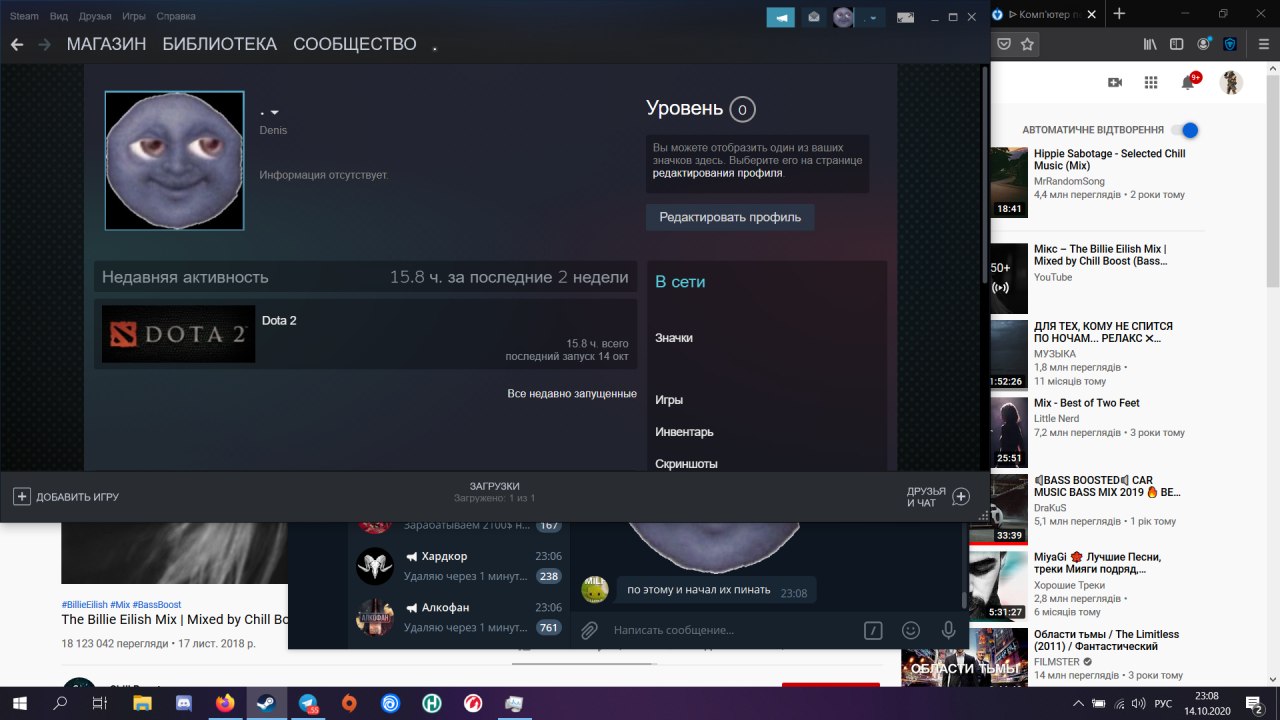Open the Хардкор channel in Telegram
Screen dimensions: 1280x720
458,566
